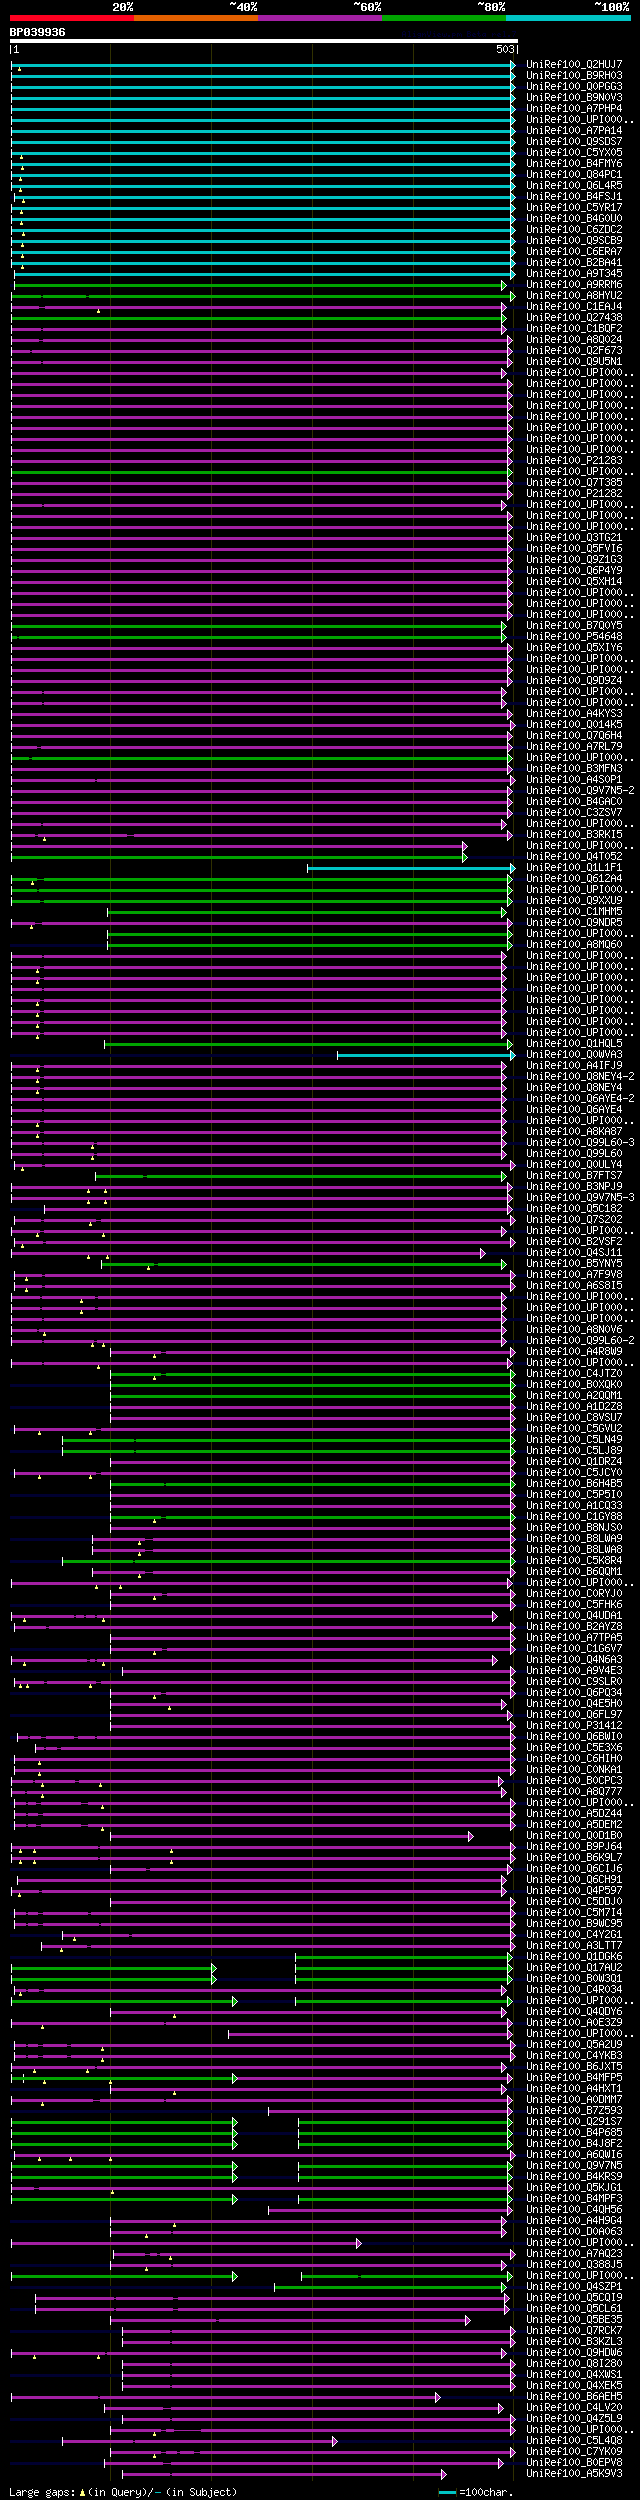Select the UniRef100_A6QWI6 label
This screenshot has height=2500, width=640.
574,2155
